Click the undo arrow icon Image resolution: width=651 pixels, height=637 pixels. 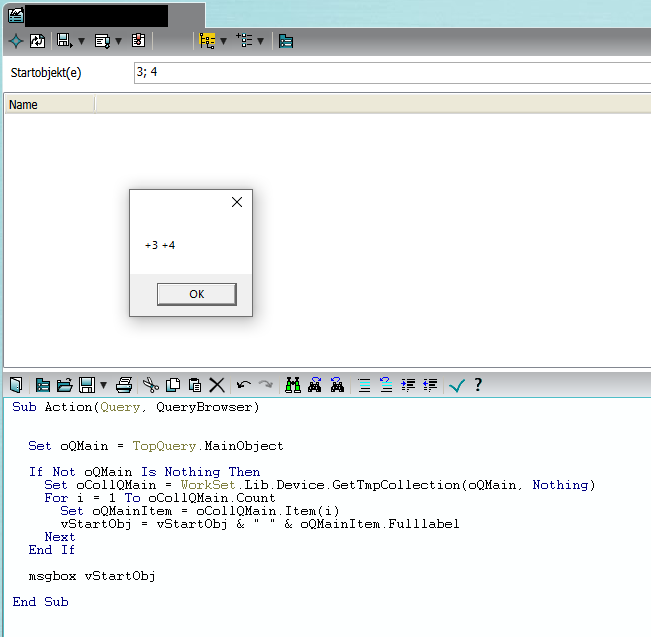click(x=243, y=385)
